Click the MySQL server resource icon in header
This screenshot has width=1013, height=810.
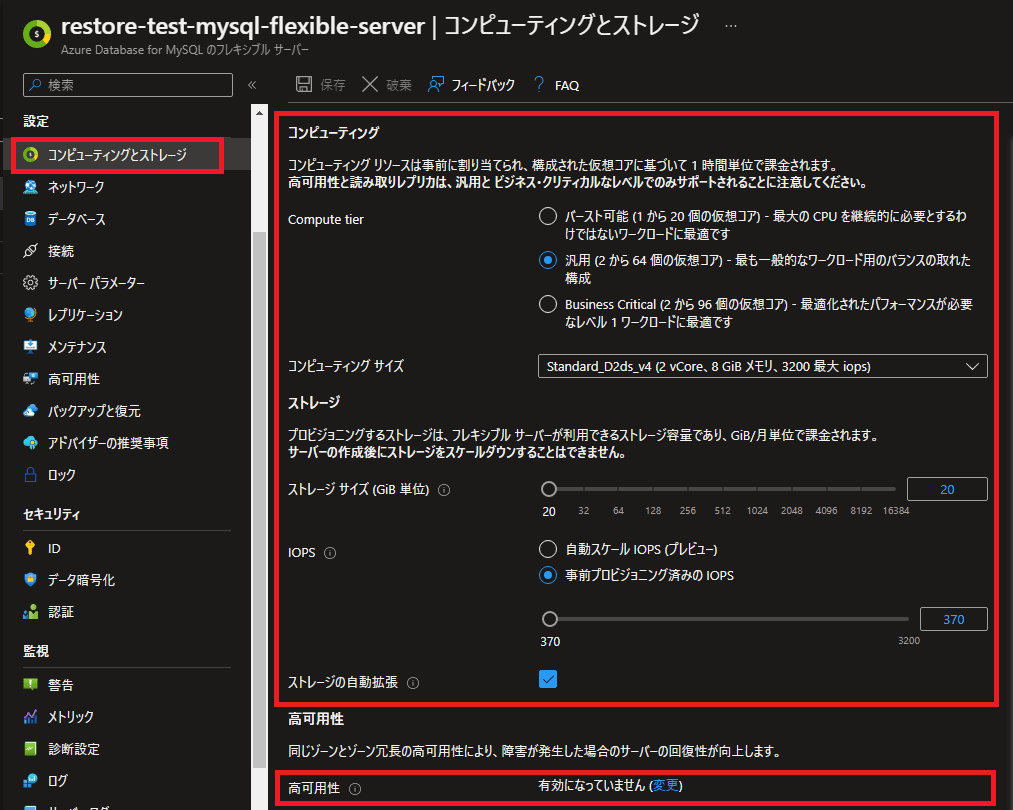coord(36,33)
